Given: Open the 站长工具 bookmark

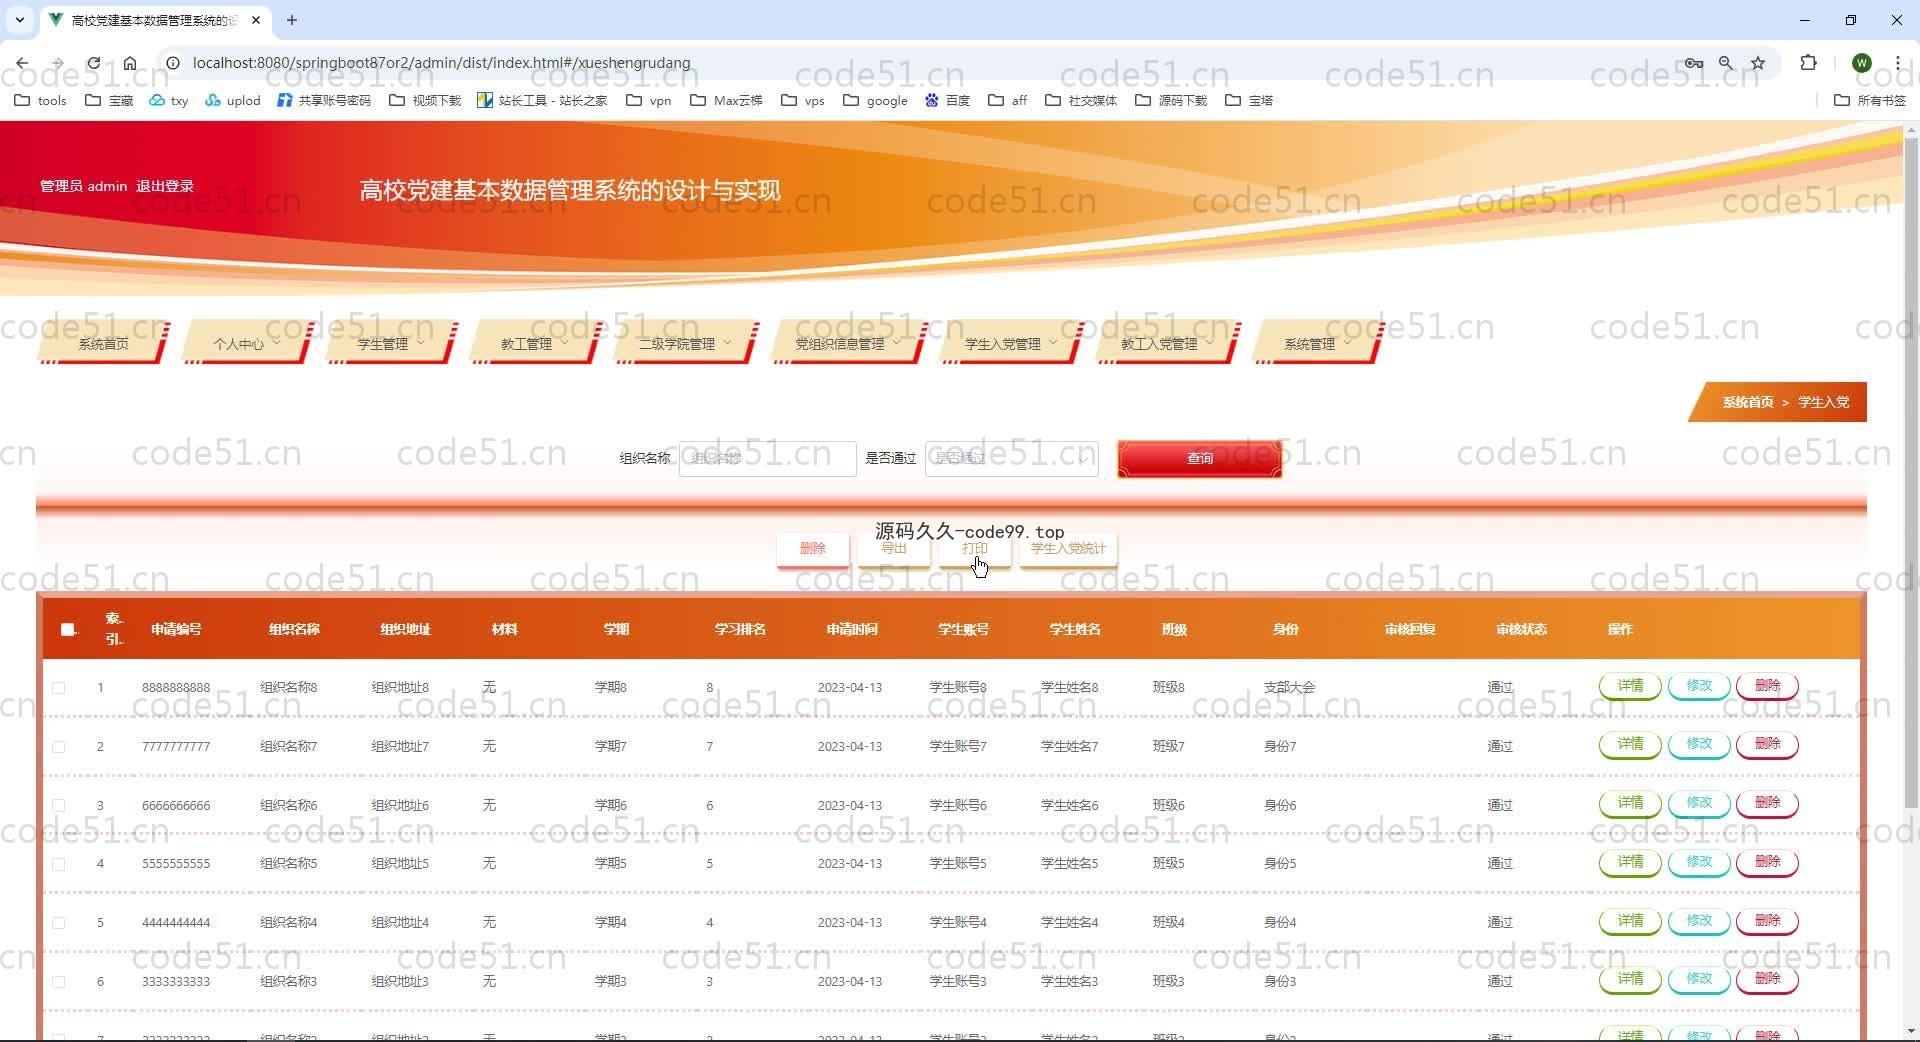Looking at the screenshot, I should [x=542, y=100].
